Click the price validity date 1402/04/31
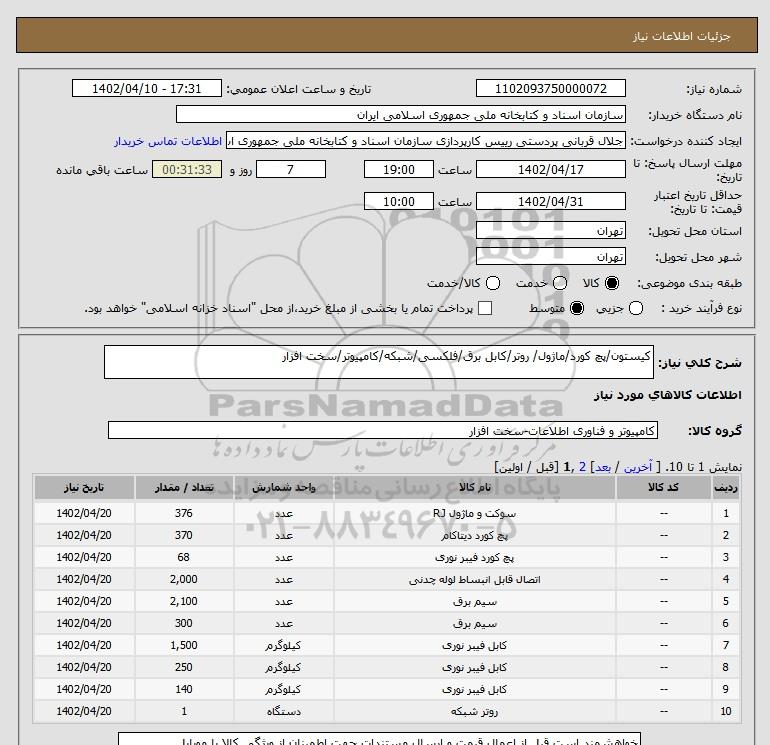The width and height of the screenshot is (770, 745). [x=550, y=201]
